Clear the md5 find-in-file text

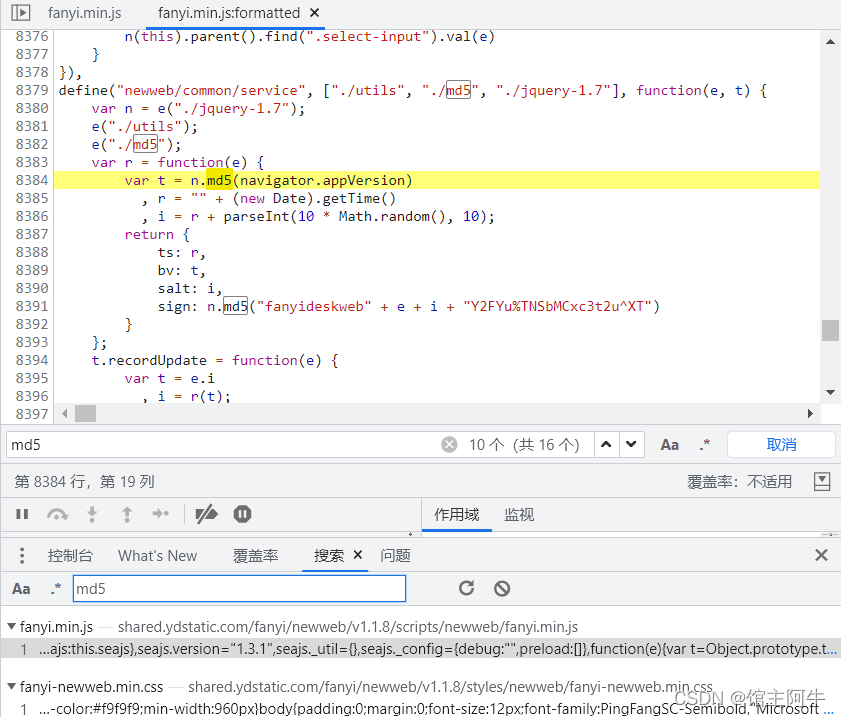pyautogui.click(x=449, y=445)
